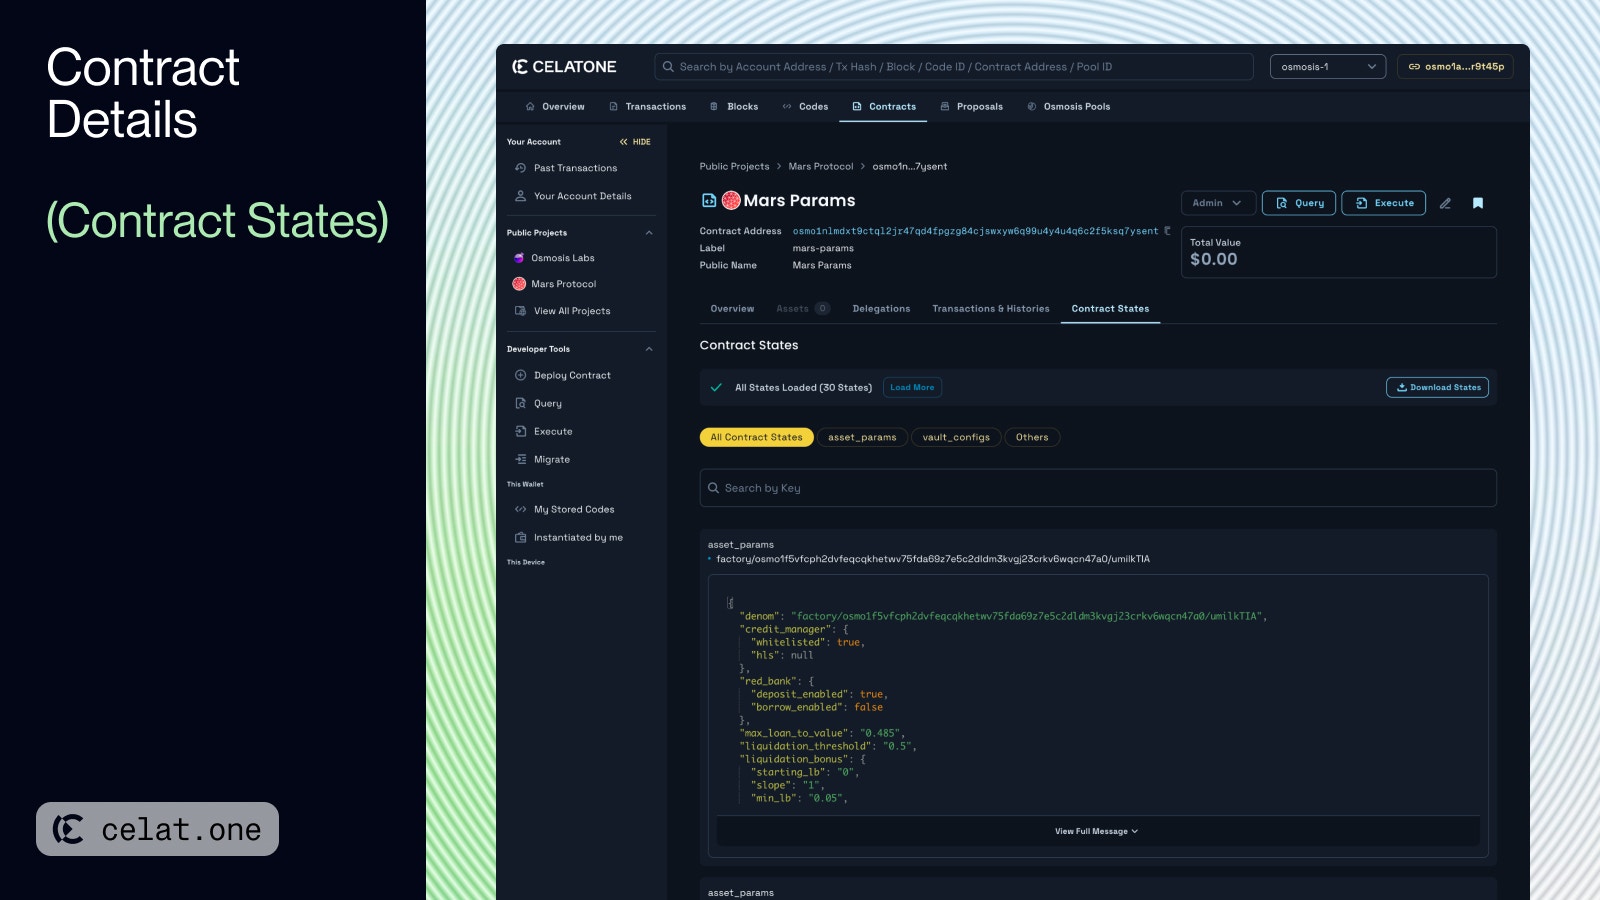Open Deploy Contract developer tool
The width and height of the screenshot is (1600, 900).
click(572, 375)
